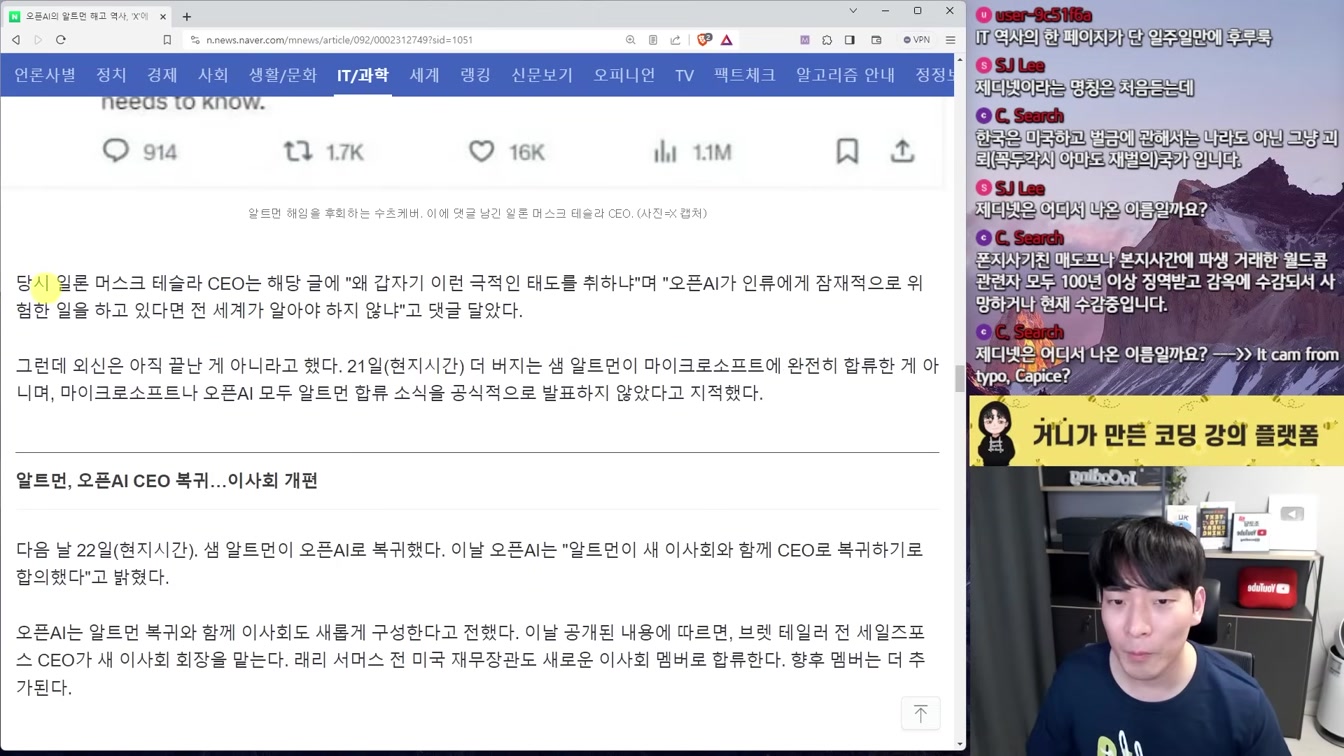Close the 오픈AI의 알트먼 해고 역사 tab
The height and width of the screenshot is (756, 1344).
163,16
